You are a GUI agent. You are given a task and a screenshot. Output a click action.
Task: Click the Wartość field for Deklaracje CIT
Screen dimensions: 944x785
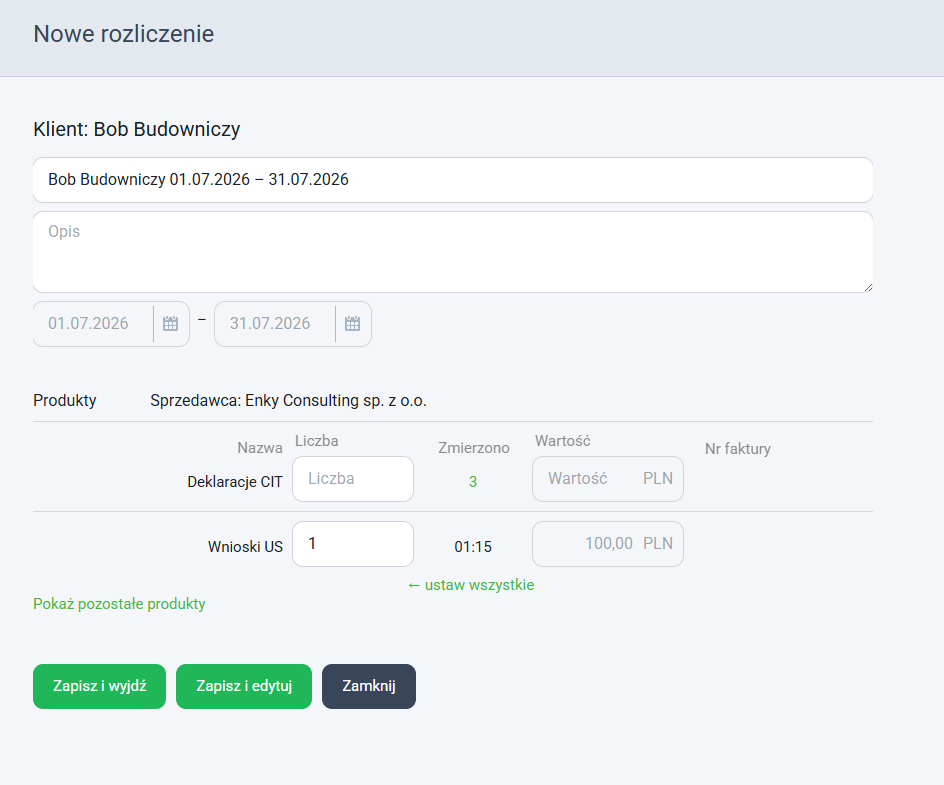(x=608, y=479)
